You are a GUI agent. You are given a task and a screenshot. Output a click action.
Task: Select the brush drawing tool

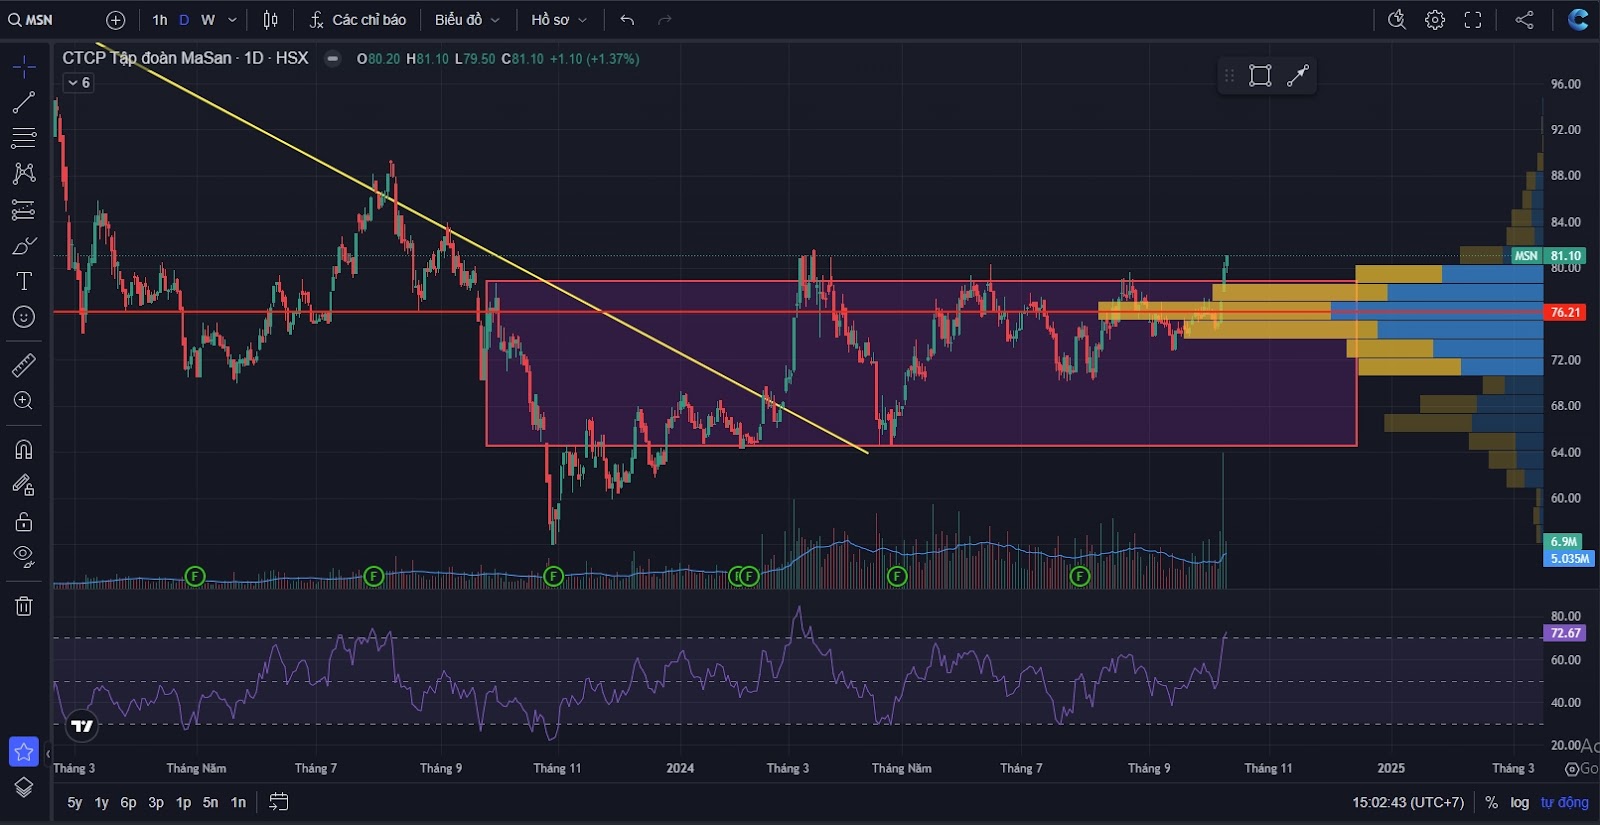pos(24,246)
